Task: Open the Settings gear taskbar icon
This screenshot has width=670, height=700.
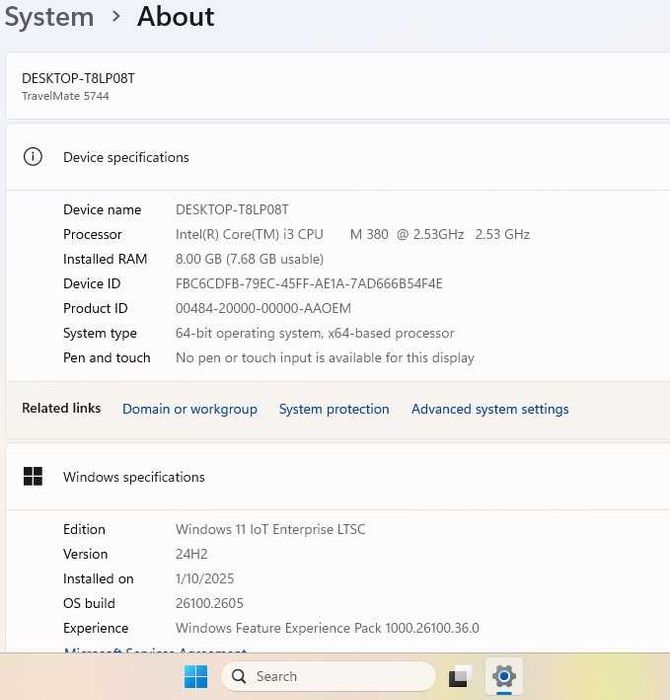Action: (504, 676)
